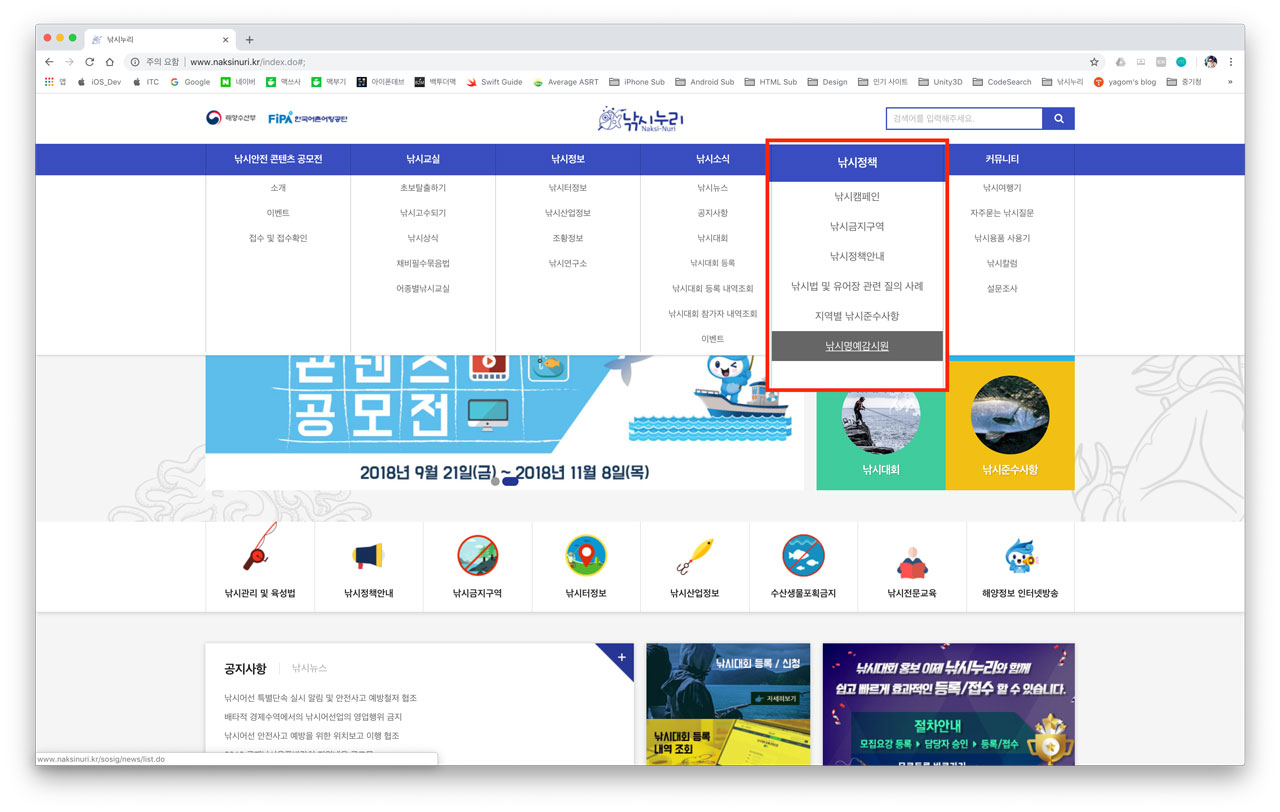Expand 공지사항 with the plus icon
Screen dimensions: 1280x812
click(621, 657)
